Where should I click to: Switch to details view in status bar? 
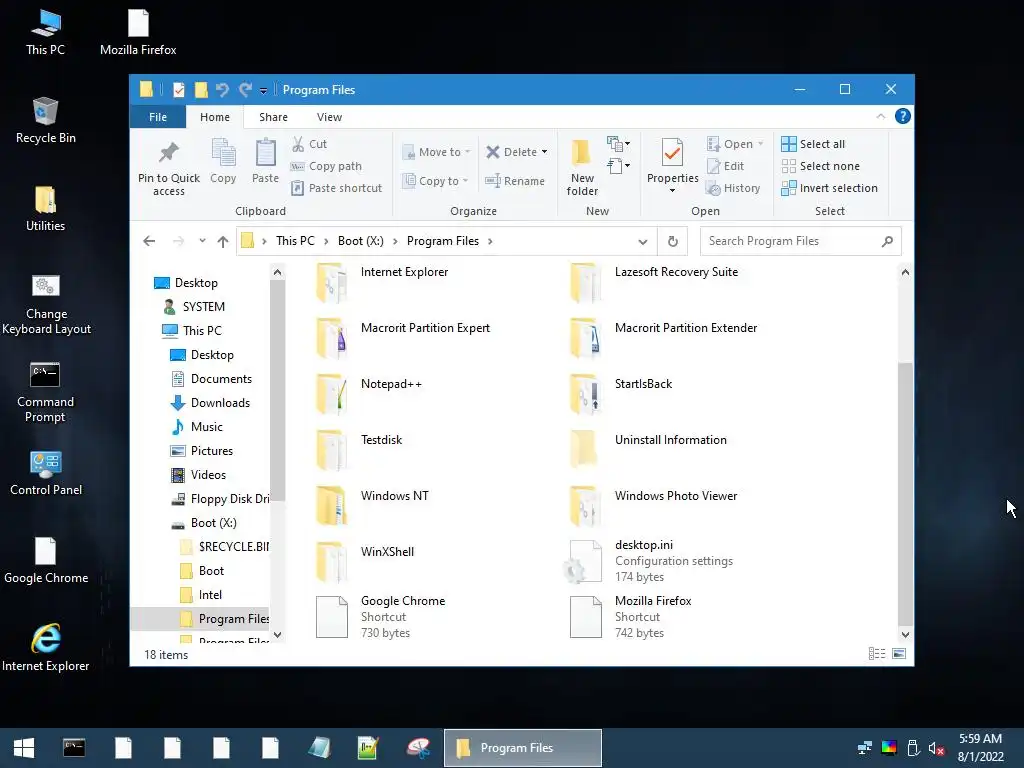[877, 654]
